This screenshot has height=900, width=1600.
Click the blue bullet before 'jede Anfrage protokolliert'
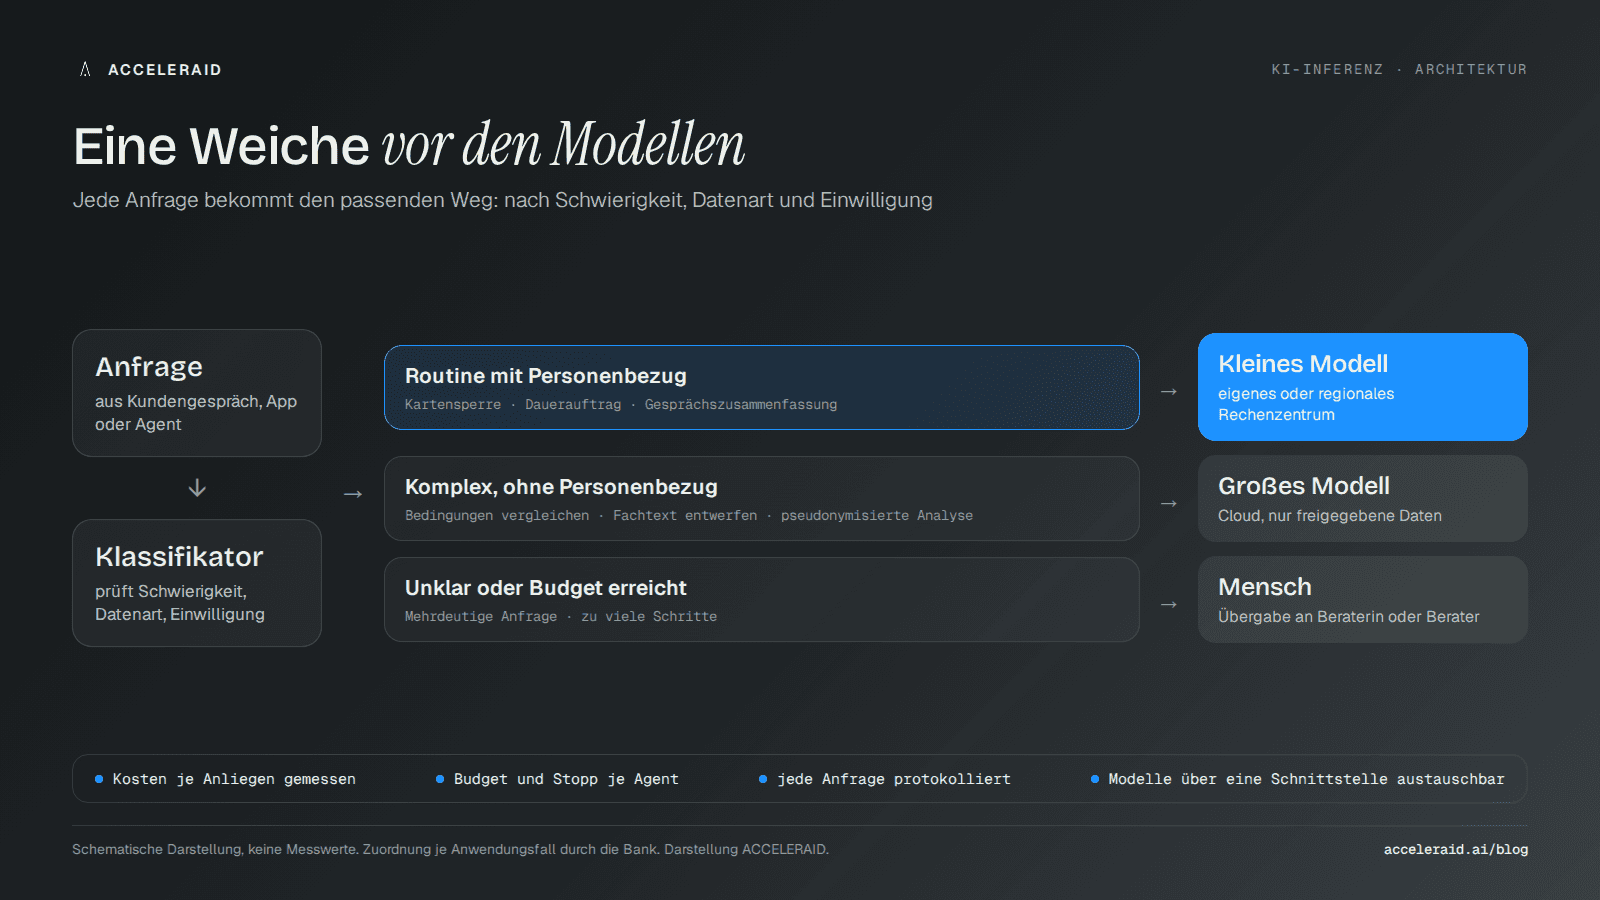coord(763,779)
